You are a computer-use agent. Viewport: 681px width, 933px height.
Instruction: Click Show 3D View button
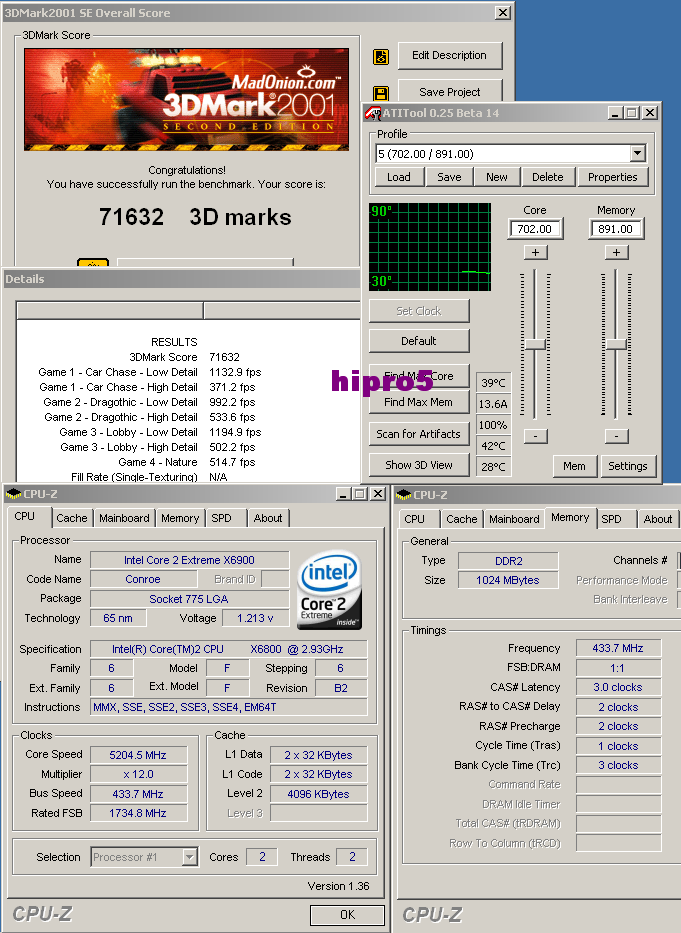(418, 465)
